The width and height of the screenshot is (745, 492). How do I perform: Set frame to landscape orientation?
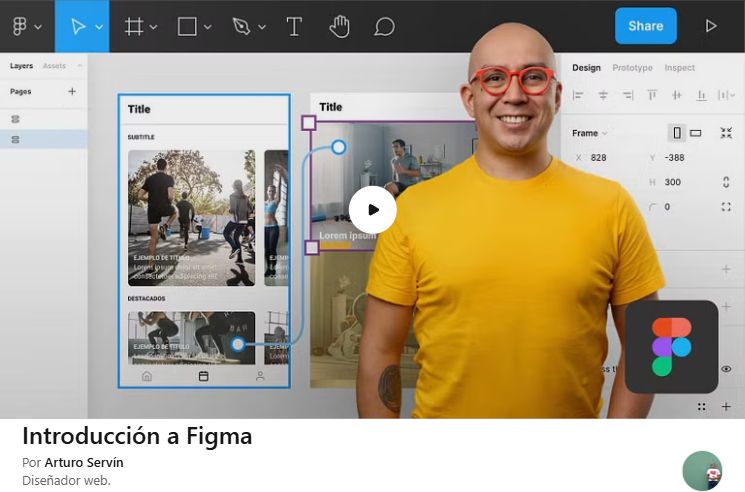tap(696, 133)
